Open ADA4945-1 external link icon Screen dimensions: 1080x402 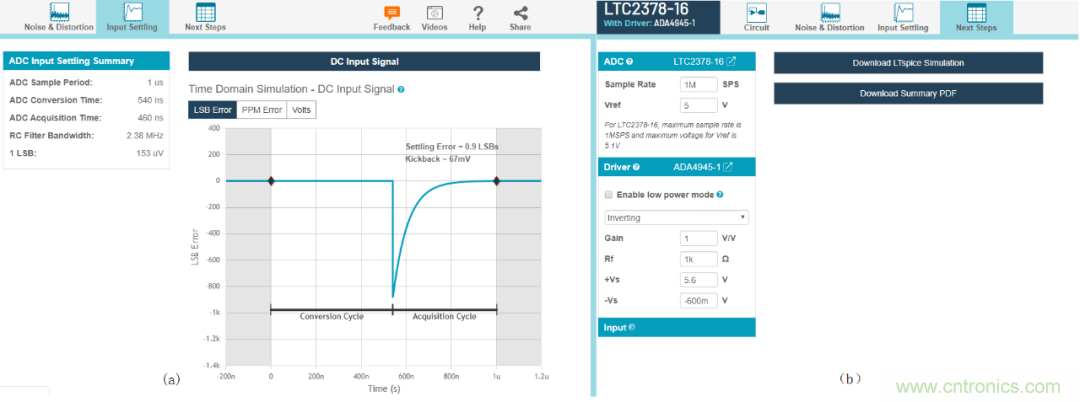tap(729, 166)
